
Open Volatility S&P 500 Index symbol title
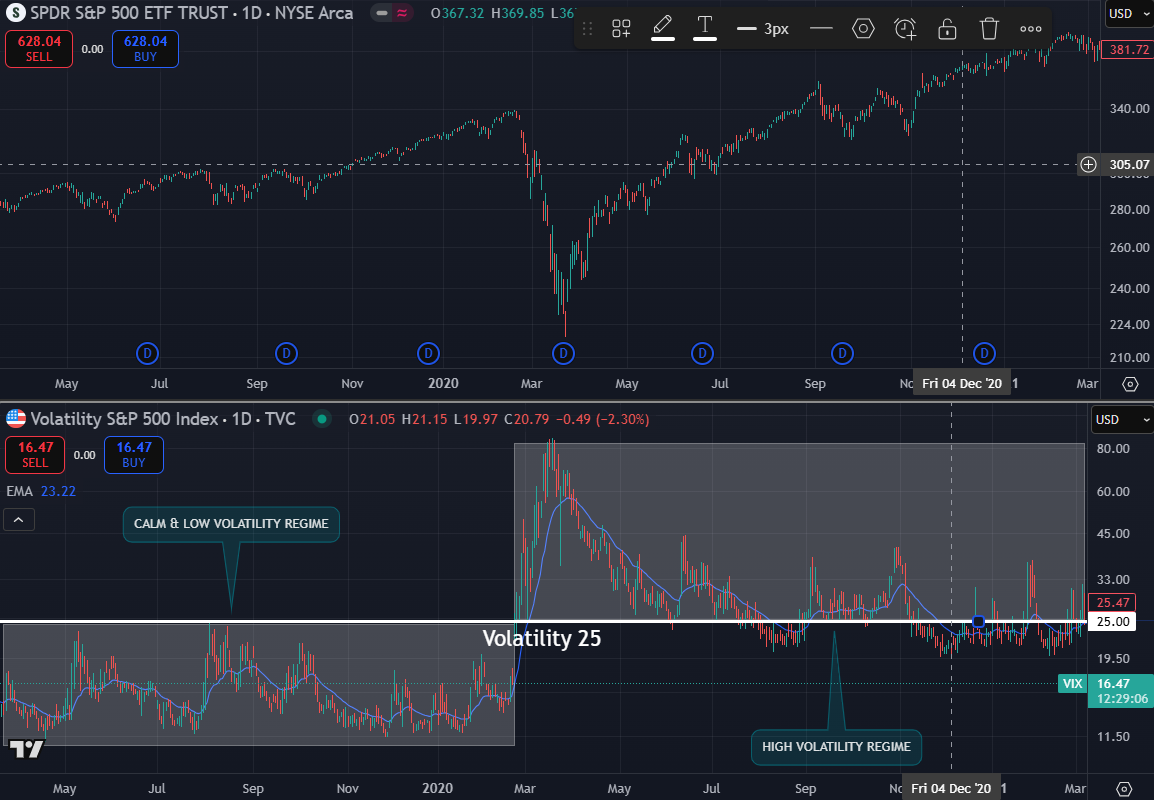tap(163, 419)
